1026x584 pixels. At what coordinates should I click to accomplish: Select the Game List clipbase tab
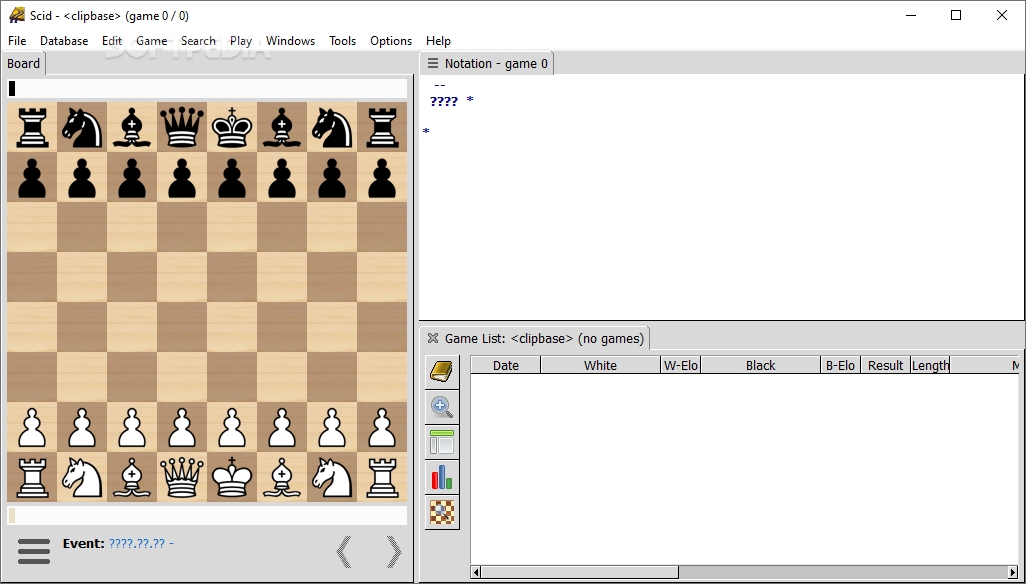point(535,338)
